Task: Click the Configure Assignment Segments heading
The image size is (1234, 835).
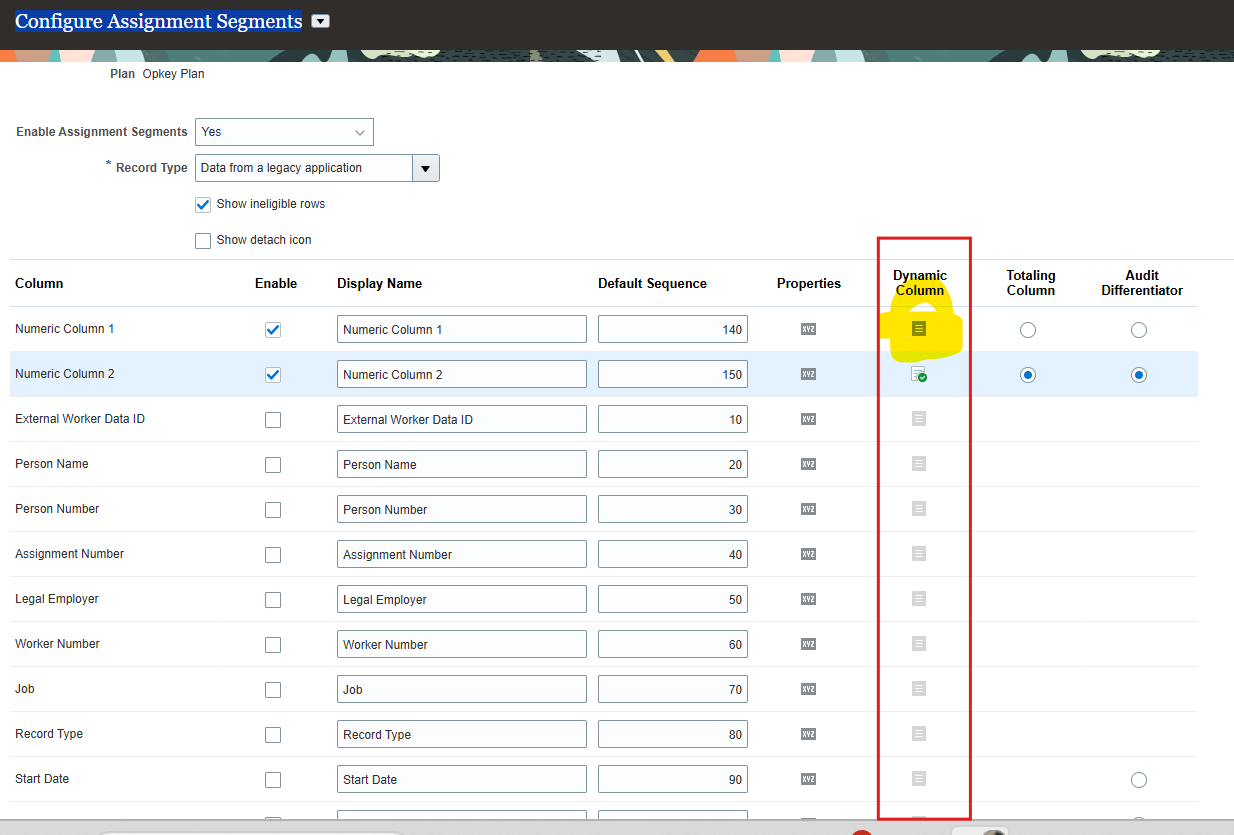Action: [157, 20]
